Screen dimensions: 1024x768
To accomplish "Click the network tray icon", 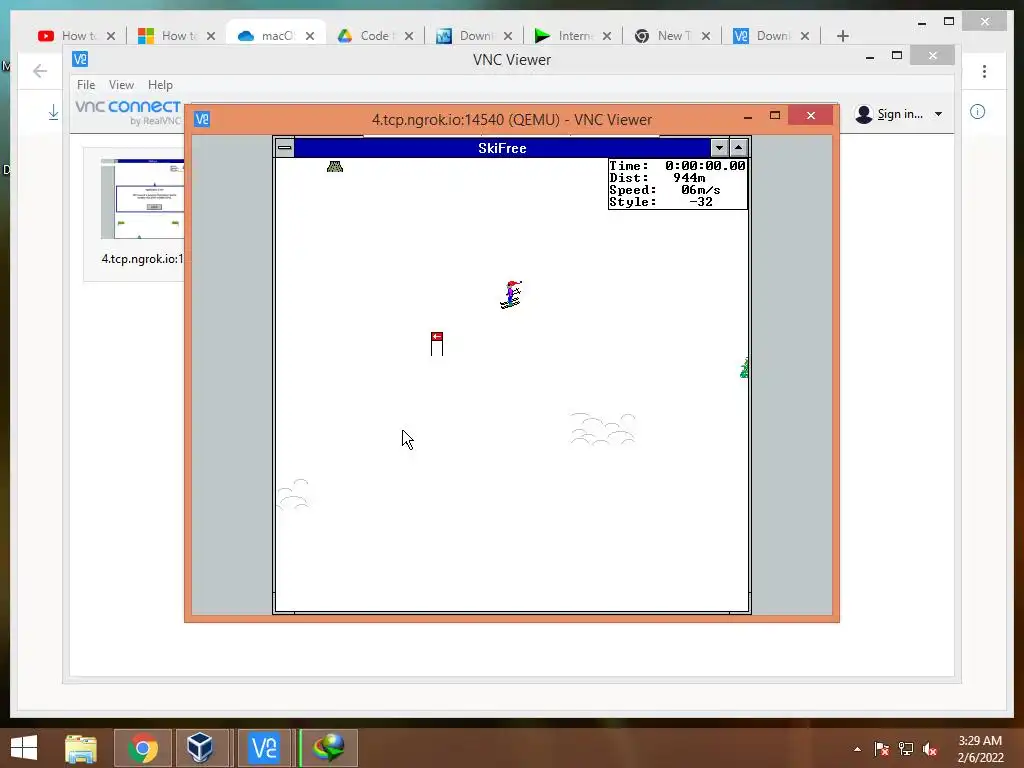I will click(906, 748).
